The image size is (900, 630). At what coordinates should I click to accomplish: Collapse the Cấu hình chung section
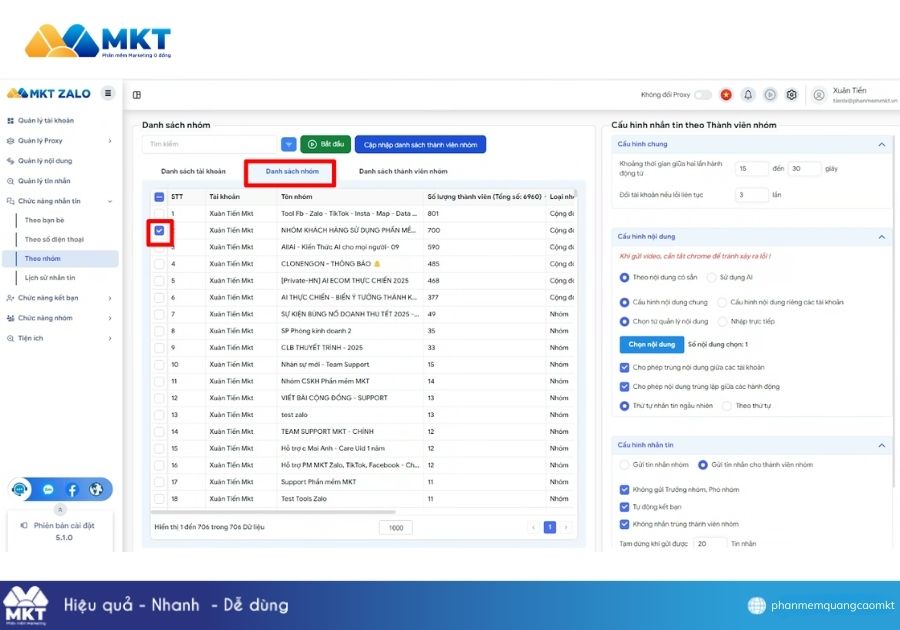pyautogui.click(x=881, y=145)
